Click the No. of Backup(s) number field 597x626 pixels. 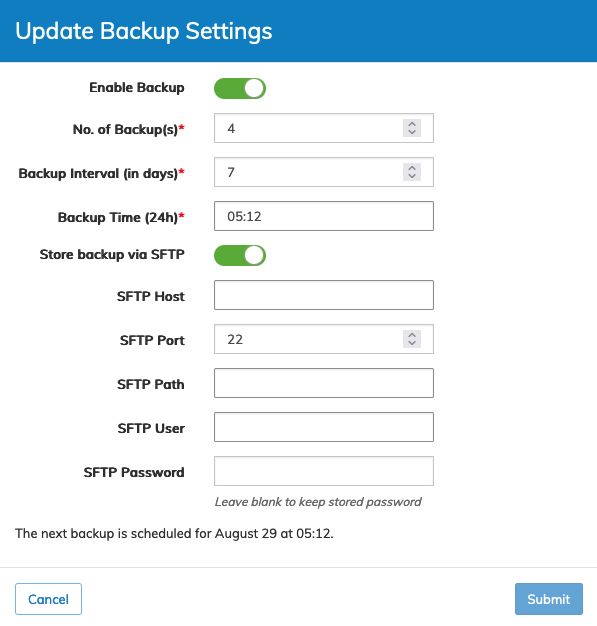pos(324,128)
